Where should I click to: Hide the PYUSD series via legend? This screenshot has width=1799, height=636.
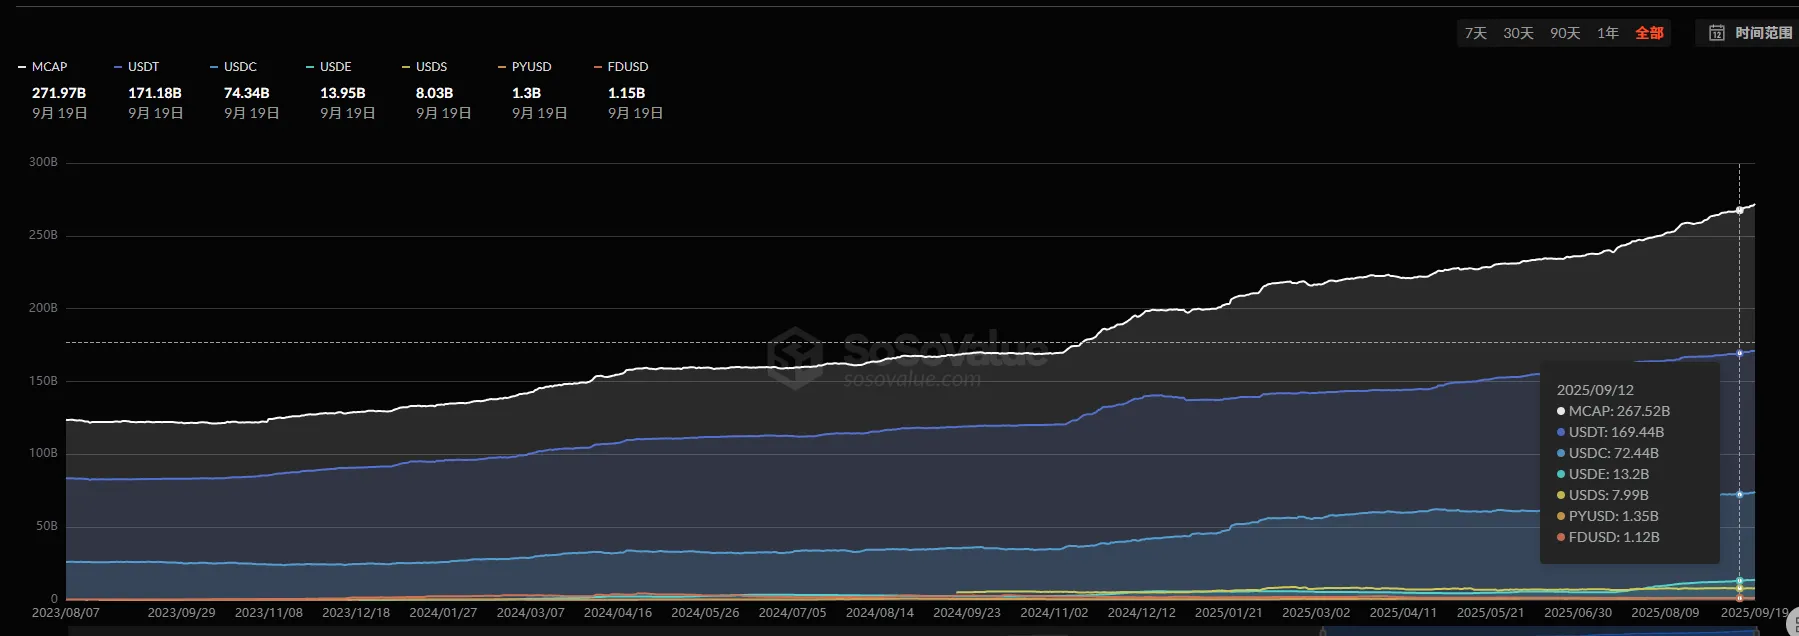coord(530,67)
